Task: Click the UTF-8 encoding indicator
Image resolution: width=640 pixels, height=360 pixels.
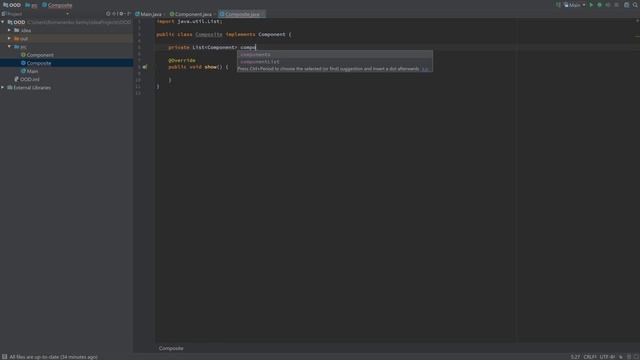Action: (607, 357)
